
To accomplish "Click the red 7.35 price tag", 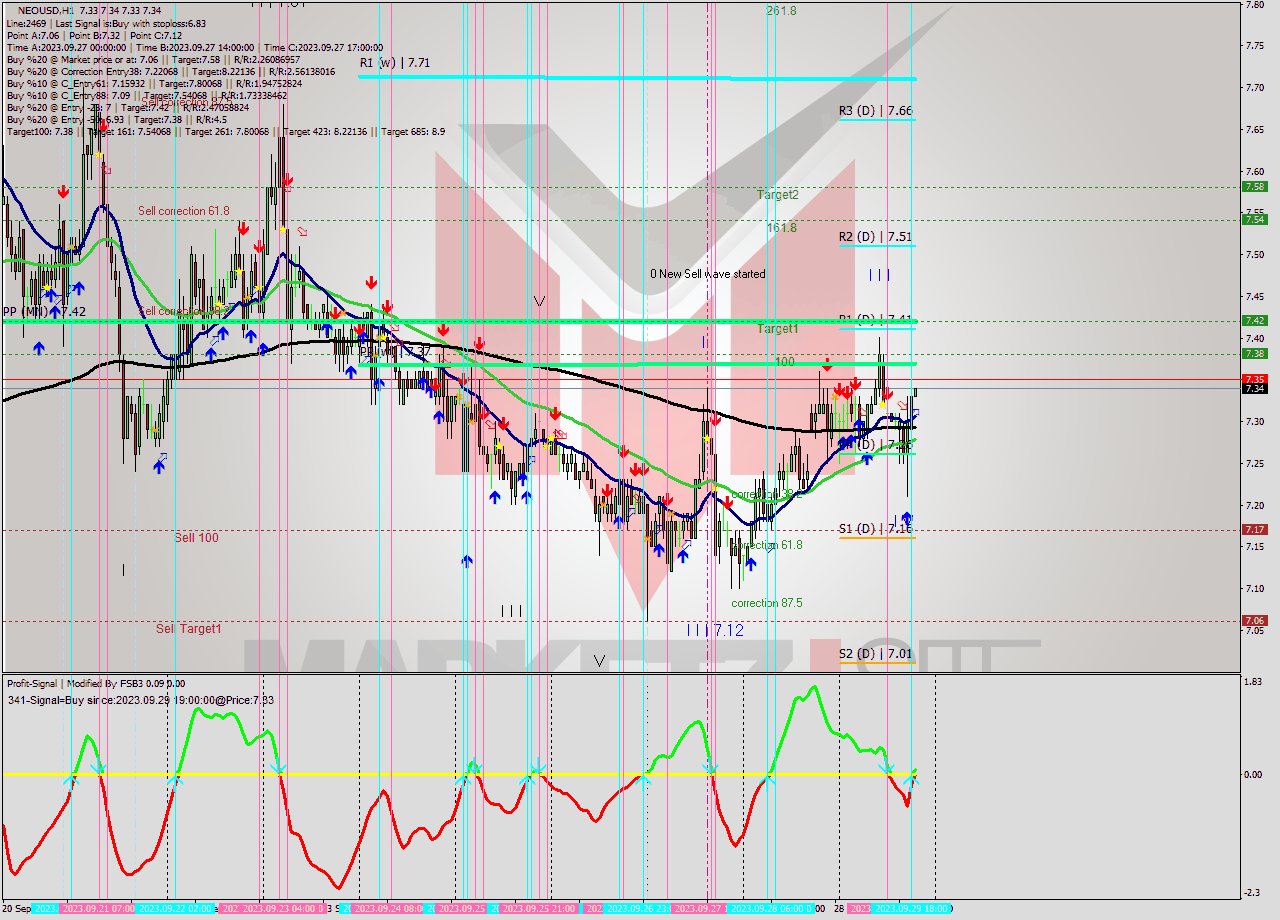I will pyautogui.click(x=1254, y=379).
